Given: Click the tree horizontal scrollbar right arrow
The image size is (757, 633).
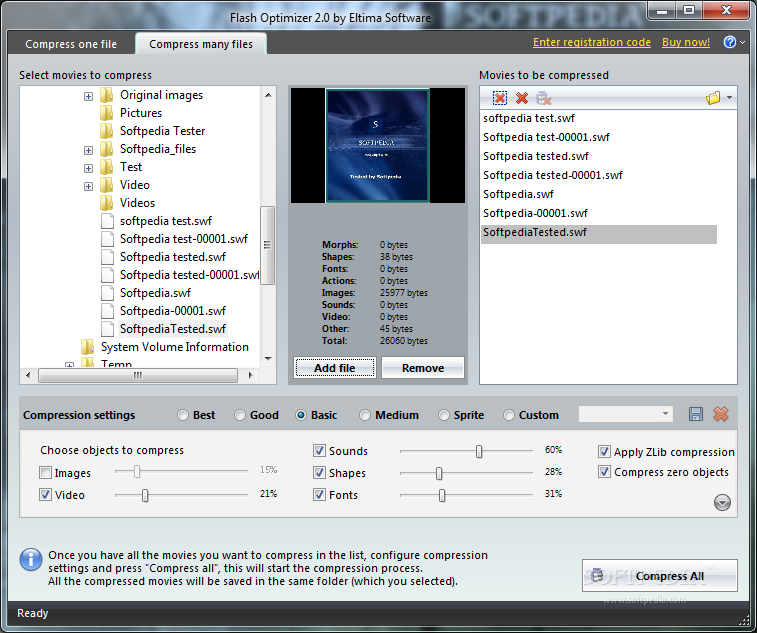Looking at the screenshot, I should [250, 375].
